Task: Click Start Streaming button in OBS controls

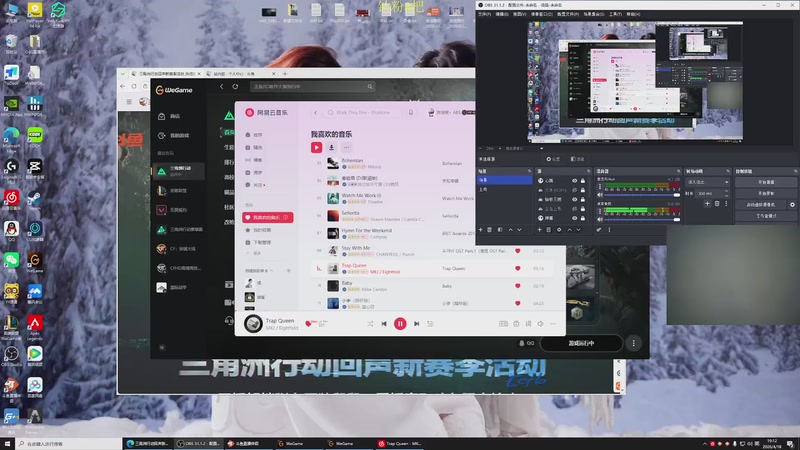Action: point(766,182)
